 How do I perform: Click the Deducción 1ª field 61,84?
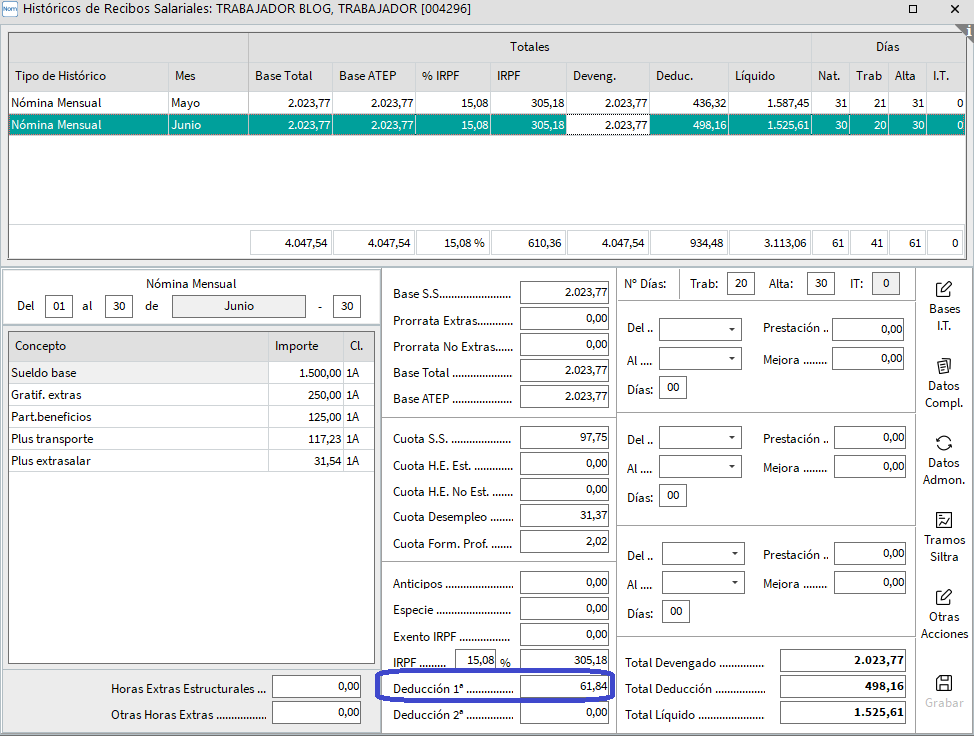tap(565, 686)
